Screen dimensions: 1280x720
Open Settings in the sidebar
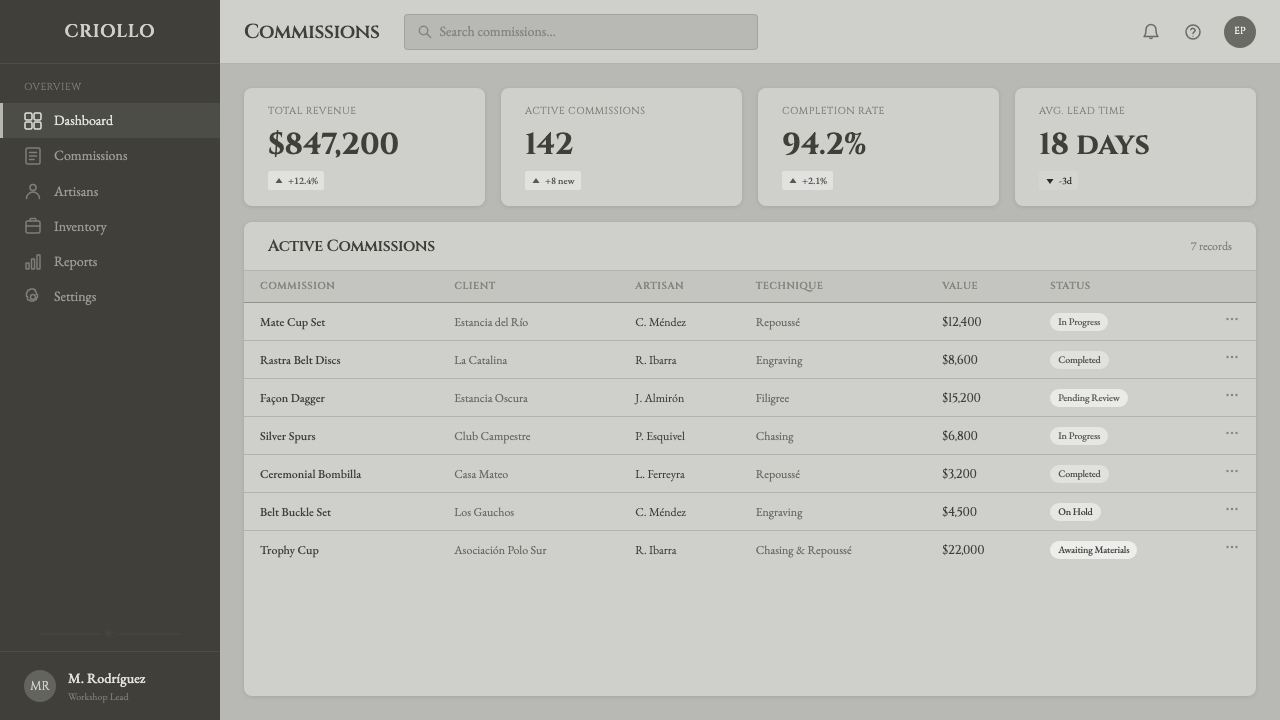pos(110,297)
